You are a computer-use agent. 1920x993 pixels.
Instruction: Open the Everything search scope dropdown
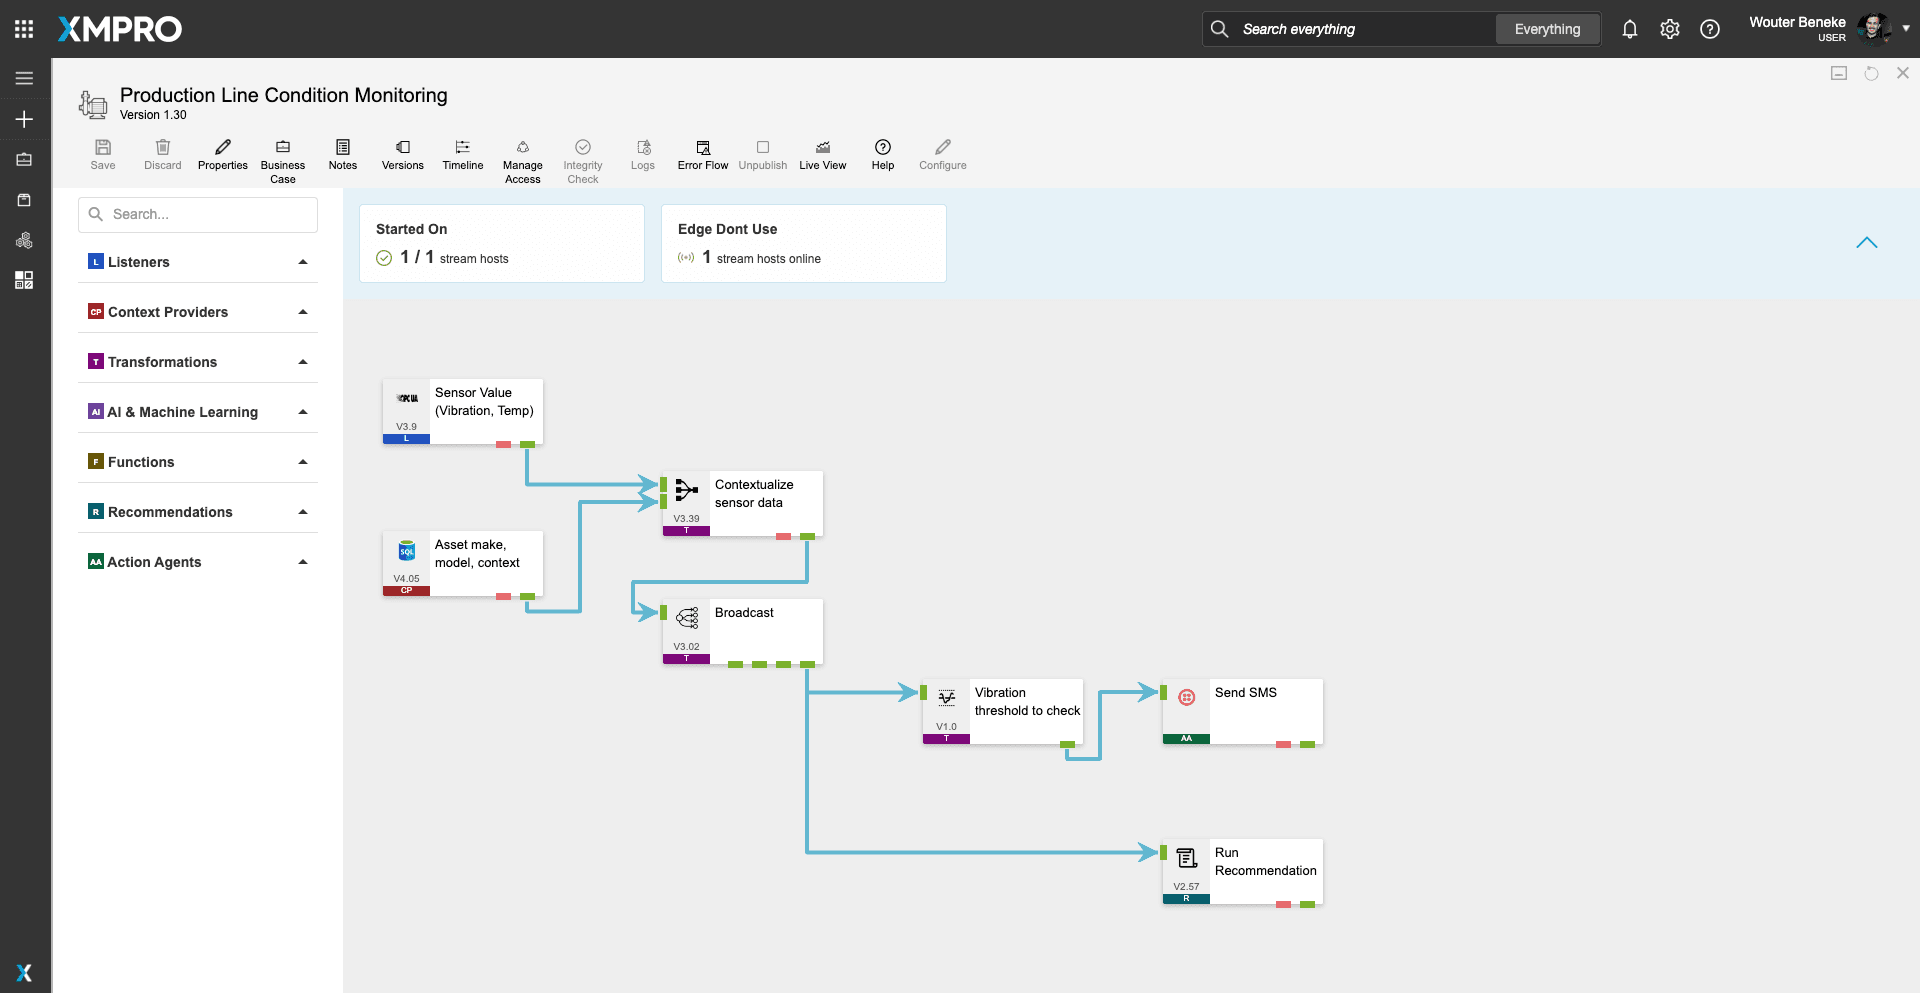[x=1547, y=29]
